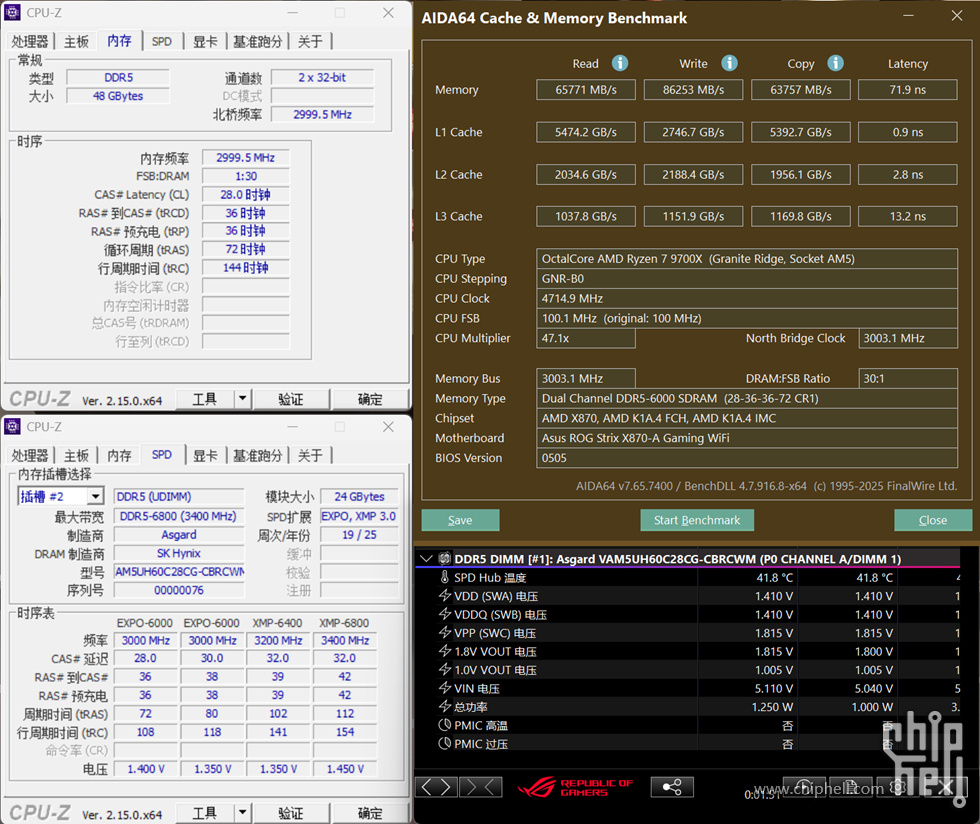
Task: Open 工具 dropdown arrow in memory CPU-Z window
Action: 242,398
